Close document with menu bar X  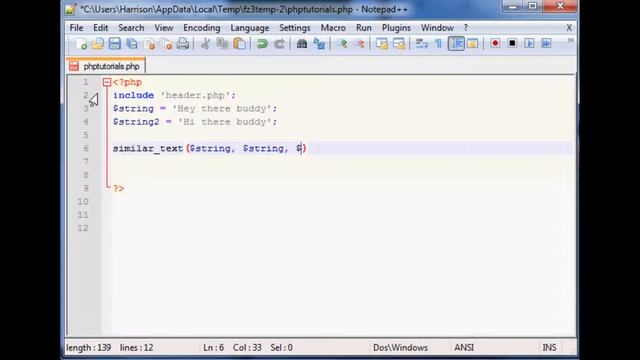(569, 28)
